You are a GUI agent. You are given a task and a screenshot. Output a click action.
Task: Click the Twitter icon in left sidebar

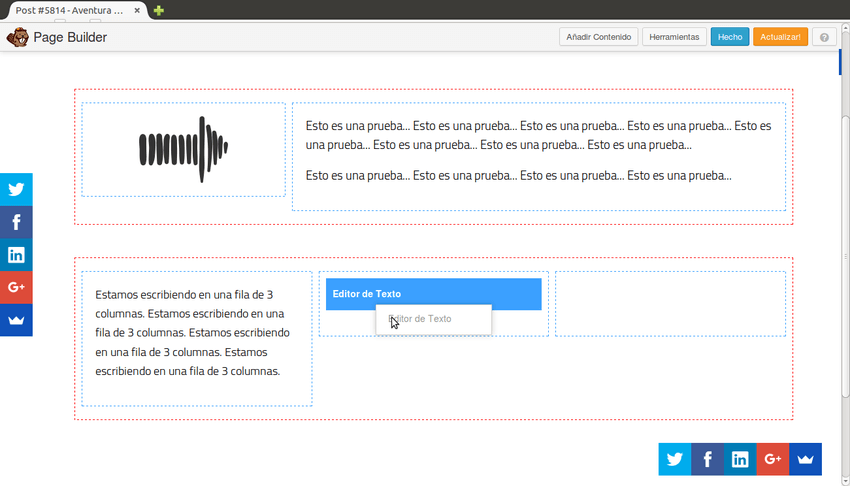click(16, 189)
